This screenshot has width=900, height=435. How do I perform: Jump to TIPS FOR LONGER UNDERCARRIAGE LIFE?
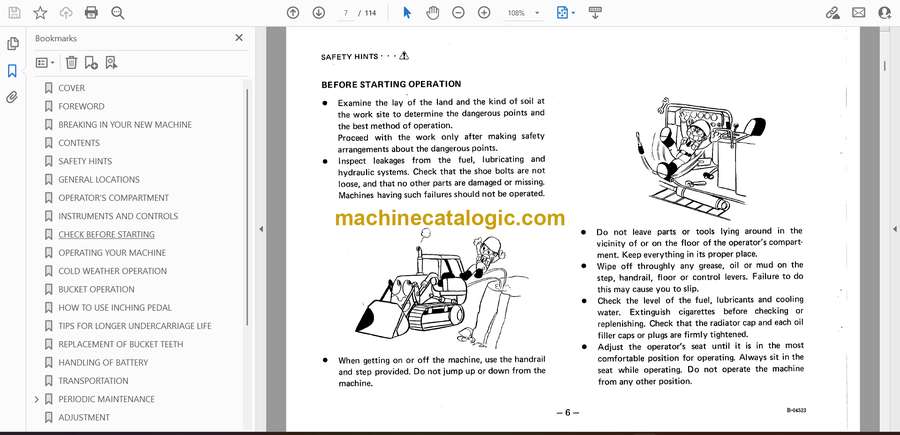tap(134, 326)
